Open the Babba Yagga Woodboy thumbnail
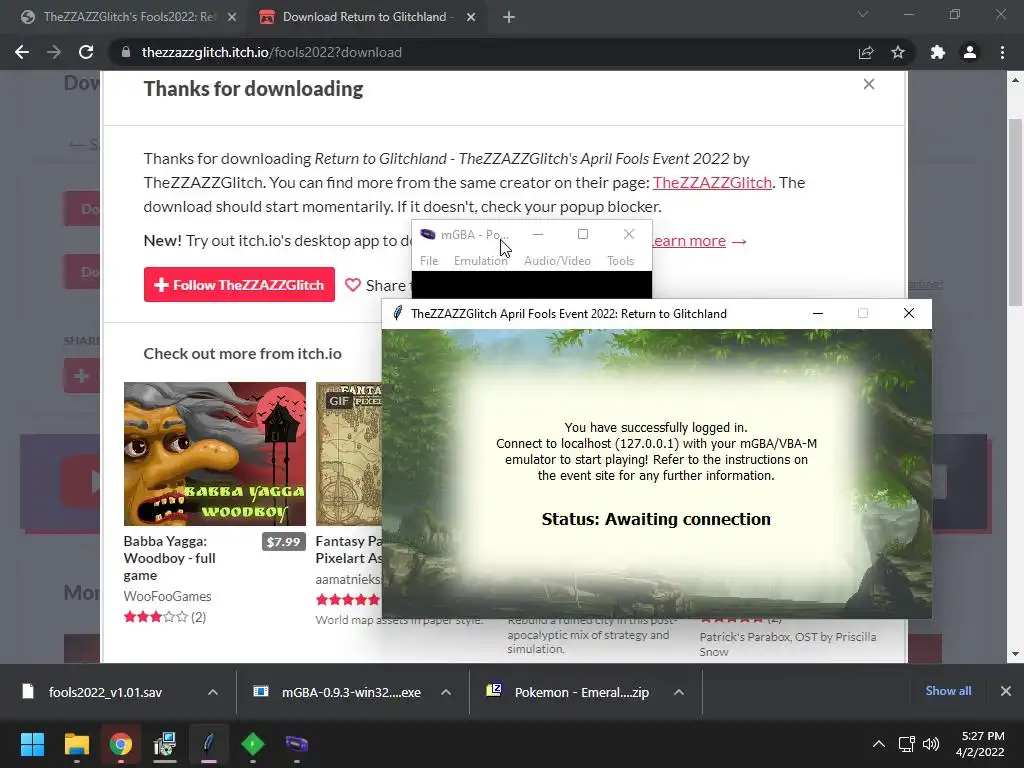This screenshot has width=1024, height=768. (215, 454)
